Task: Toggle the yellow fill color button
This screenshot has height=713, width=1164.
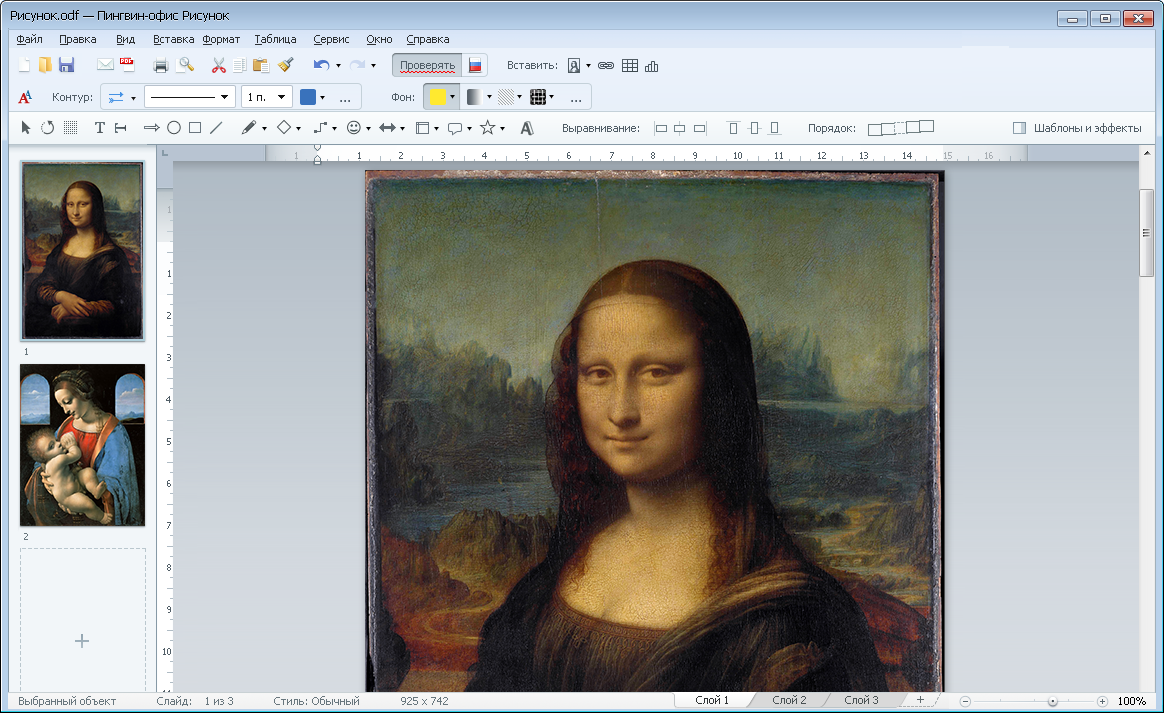Action: point(436,97)
